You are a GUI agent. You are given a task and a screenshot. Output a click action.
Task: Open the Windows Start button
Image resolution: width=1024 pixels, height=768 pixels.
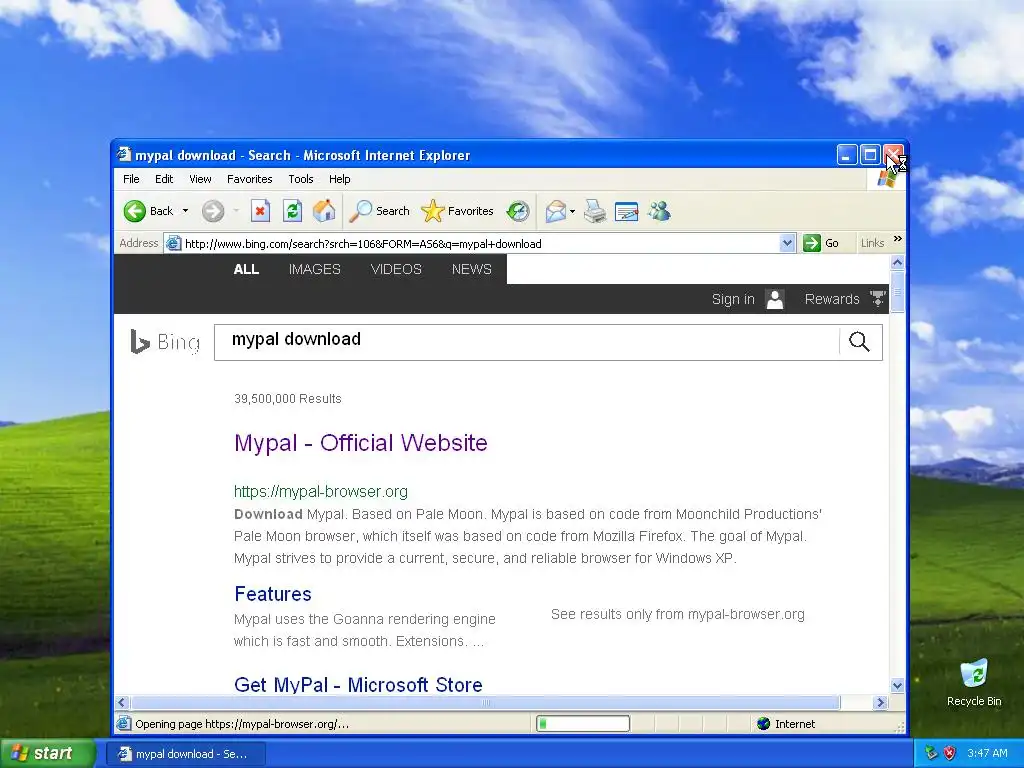click(x=47, y=753)
